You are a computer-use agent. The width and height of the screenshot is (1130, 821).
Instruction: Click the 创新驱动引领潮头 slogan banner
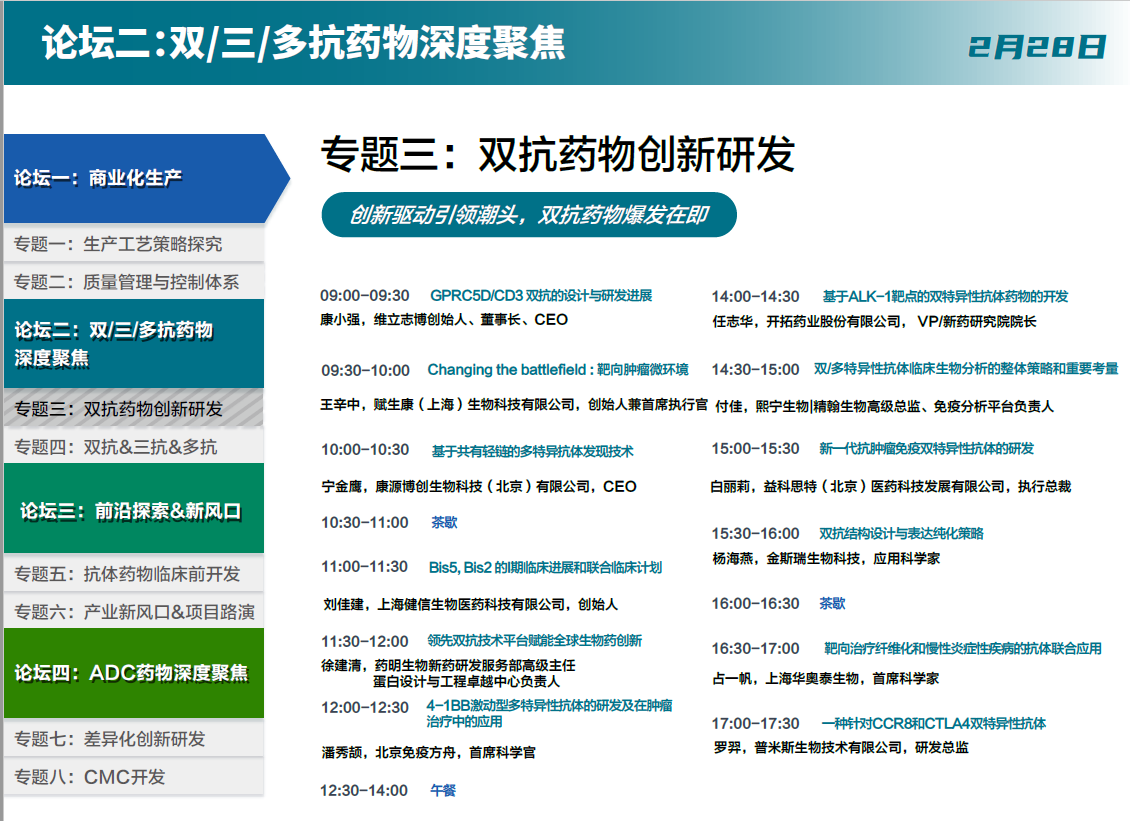point(529,215)
